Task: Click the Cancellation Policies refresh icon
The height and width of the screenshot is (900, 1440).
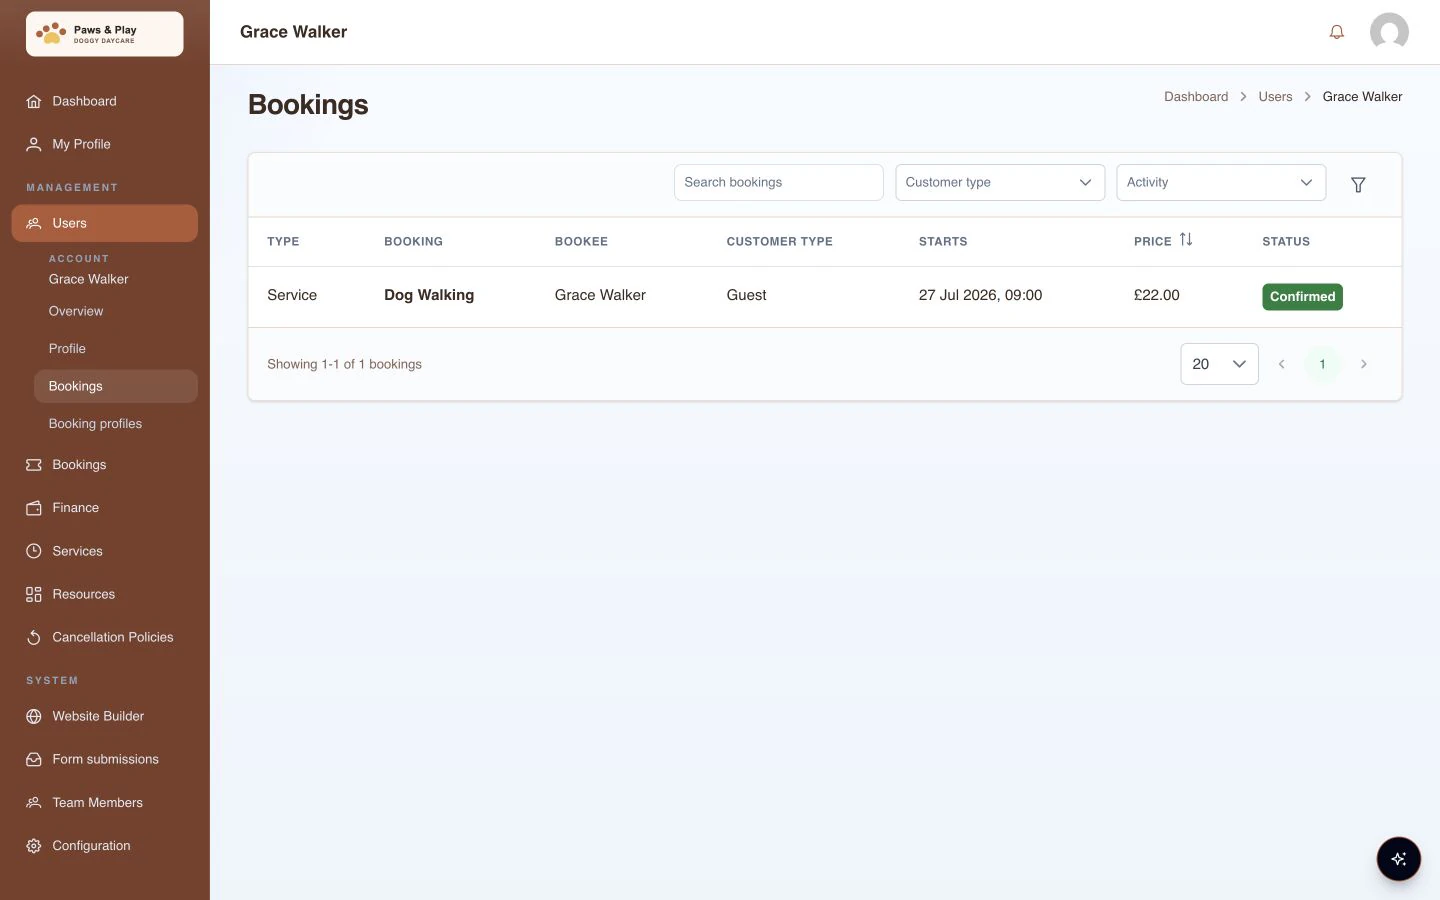Action: point(34,637)
